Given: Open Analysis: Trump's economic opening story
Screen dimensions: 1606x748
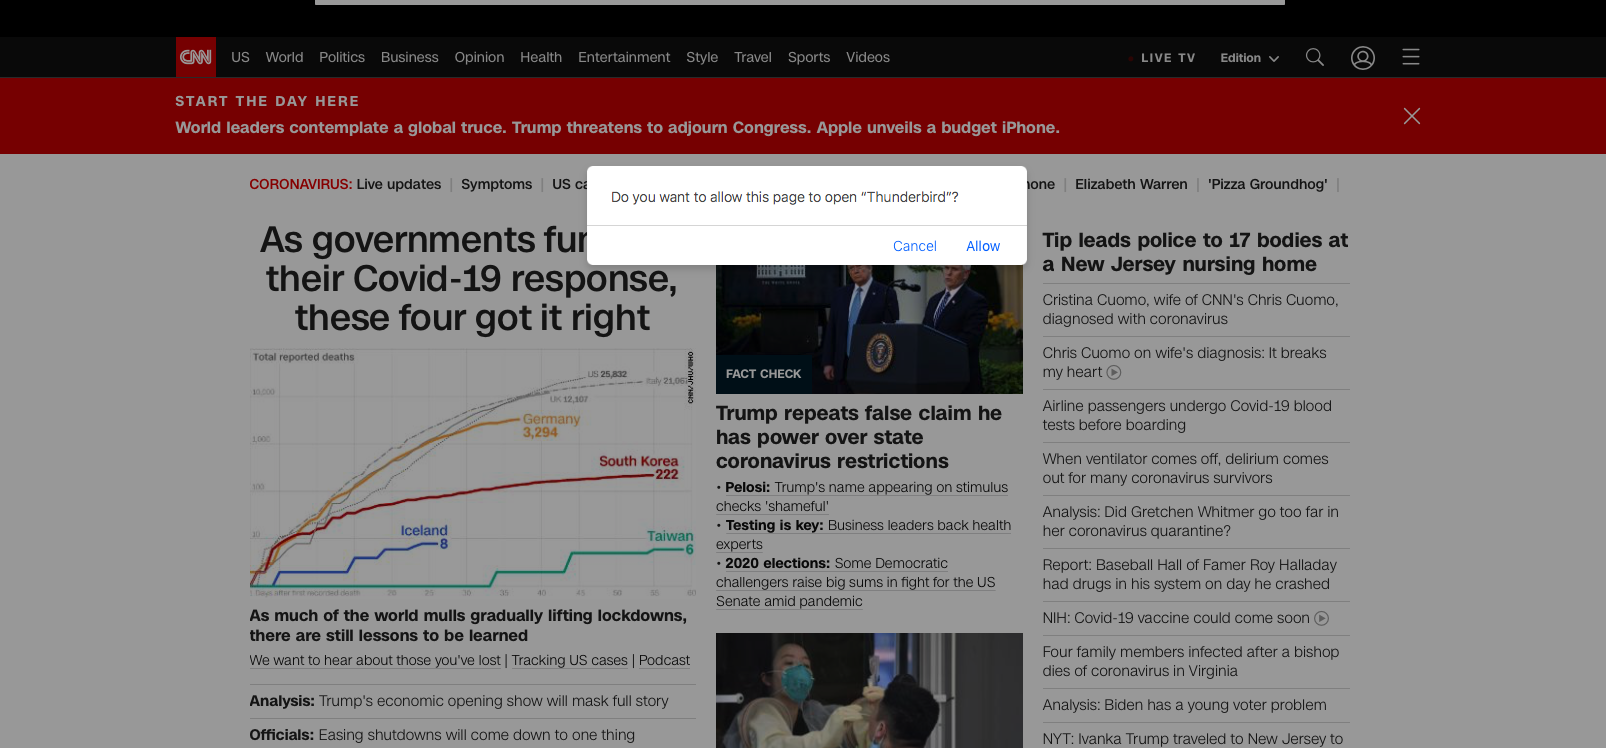Looking at the screenshot, I should (459, 701).
